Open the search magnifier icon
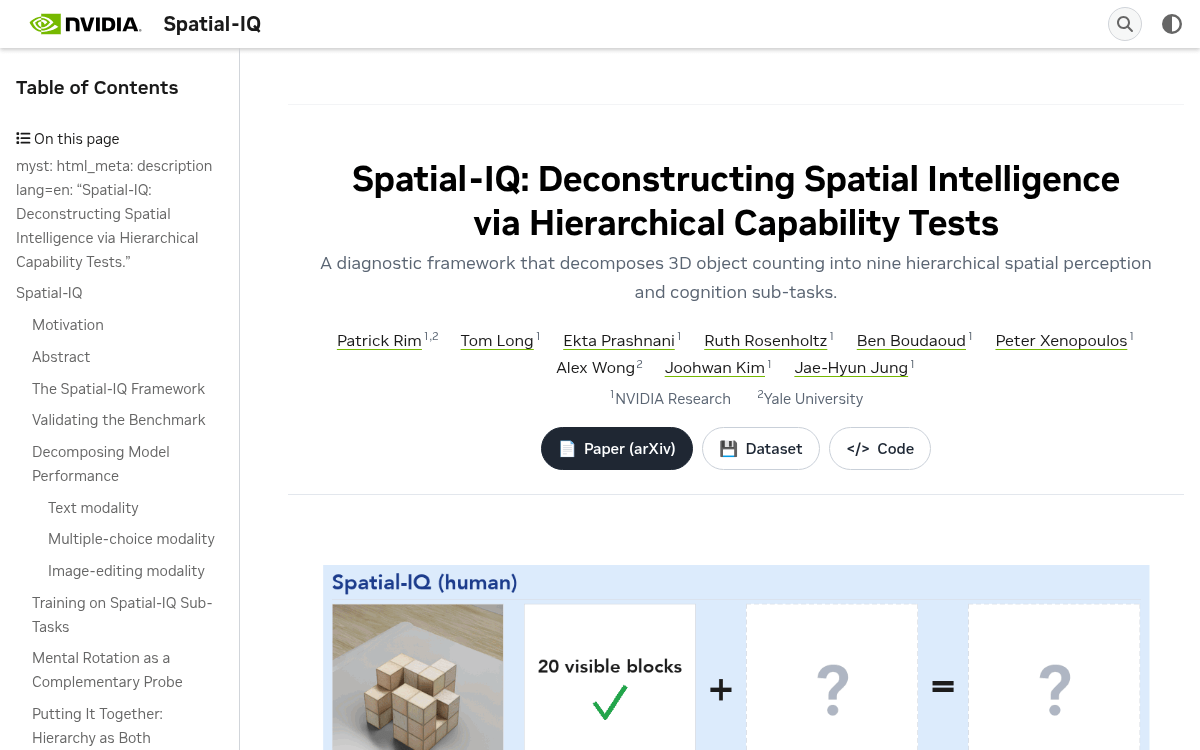Image resolution: width=1200 pixels, height=750 pixels. click(x=1125, y=24)
